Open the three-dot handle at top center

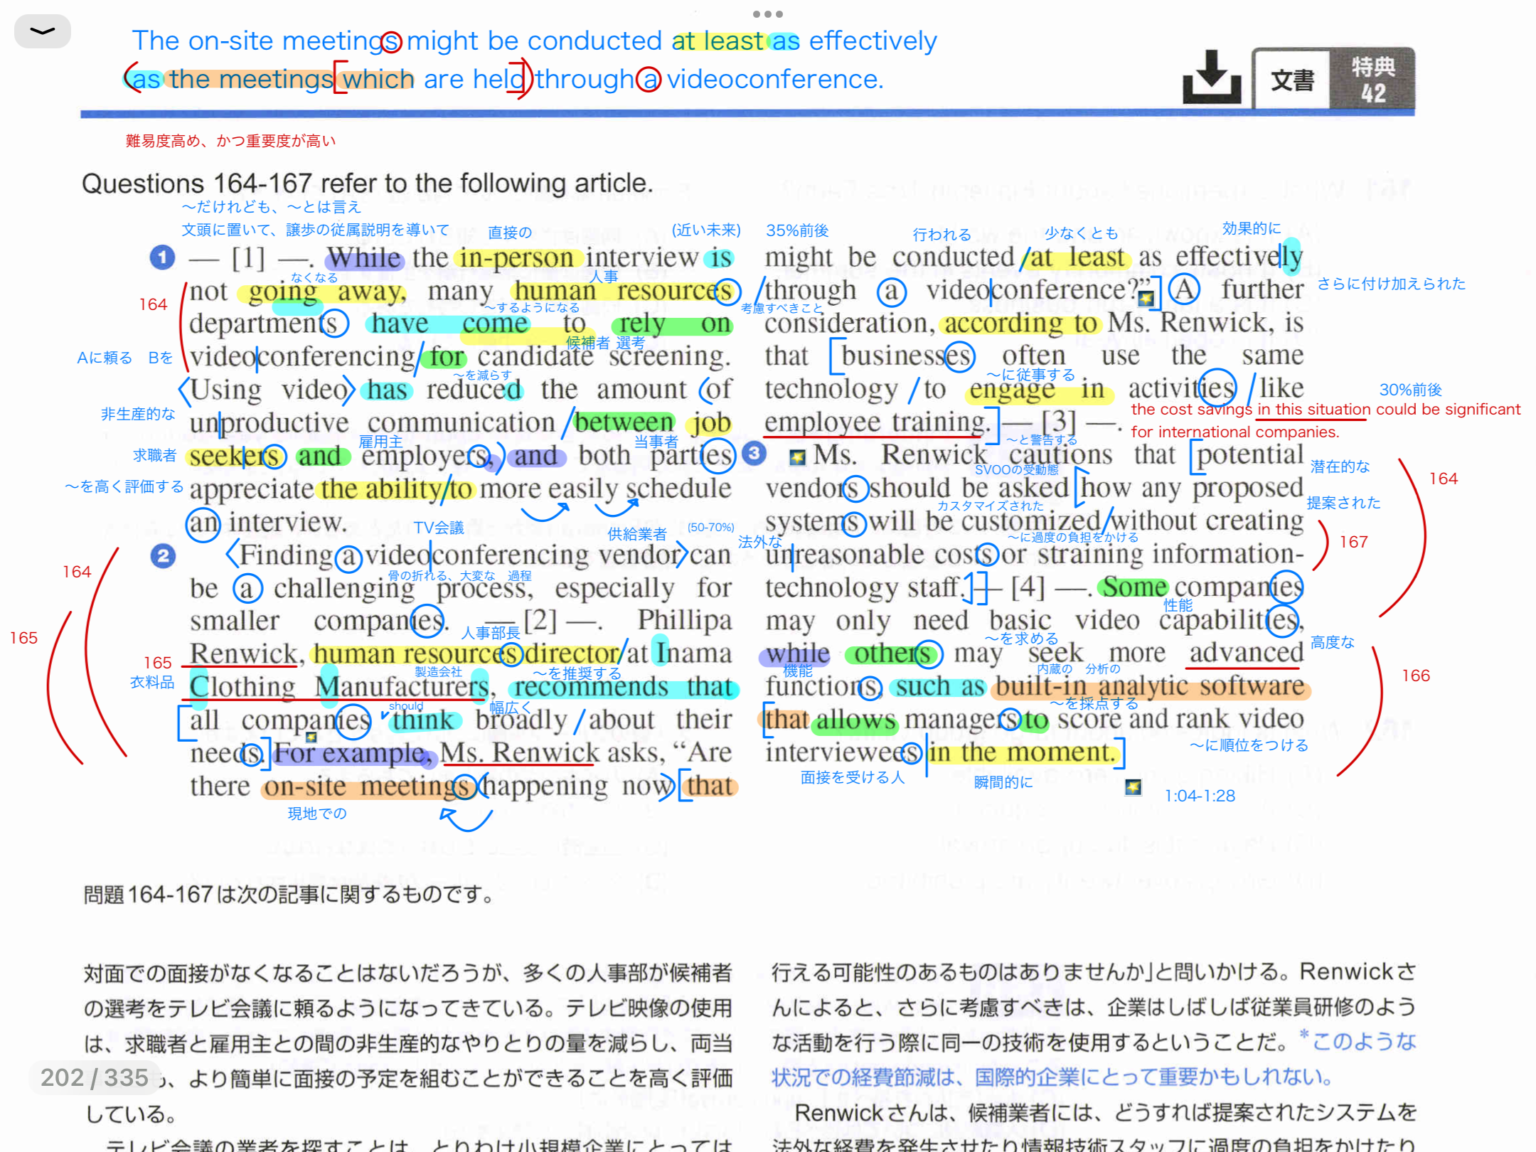[767, 13]
